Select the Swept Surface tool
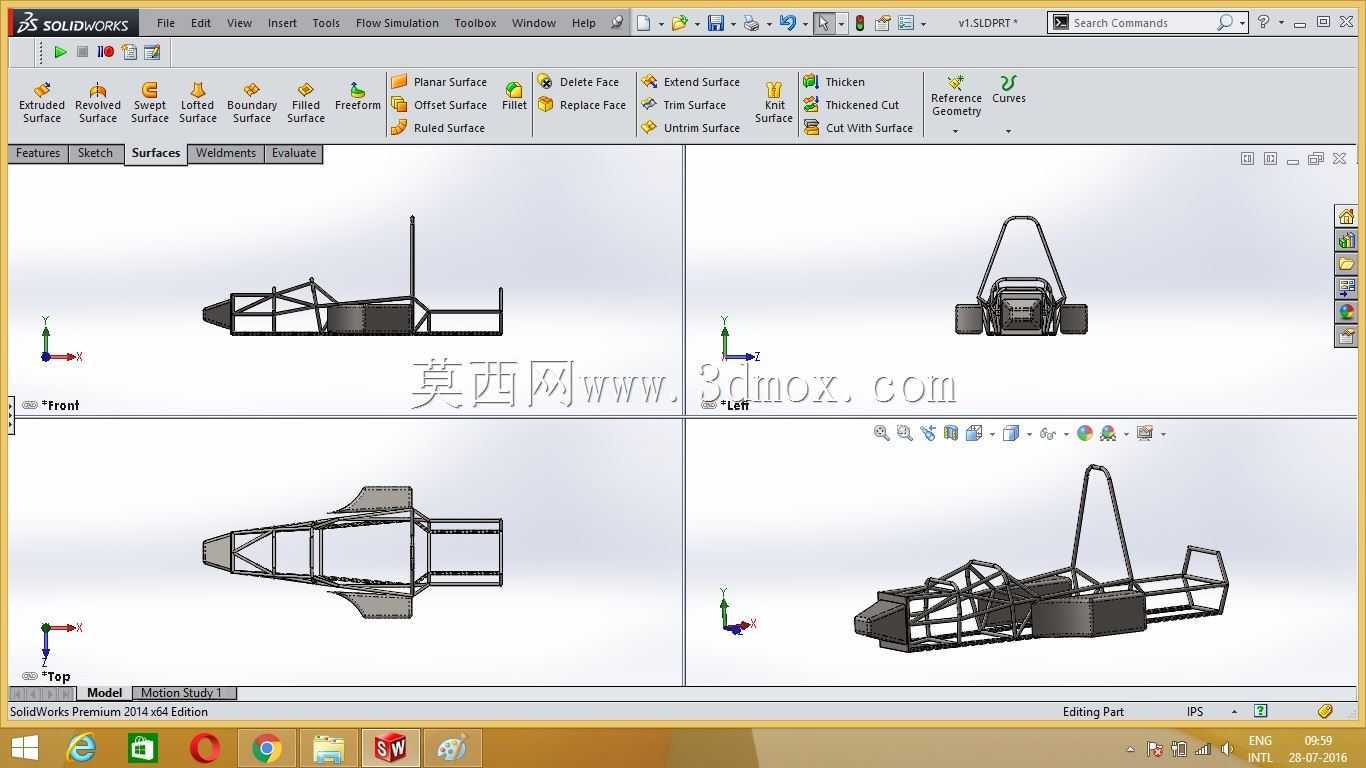The image size is (1366, 768). coord(150,103)
